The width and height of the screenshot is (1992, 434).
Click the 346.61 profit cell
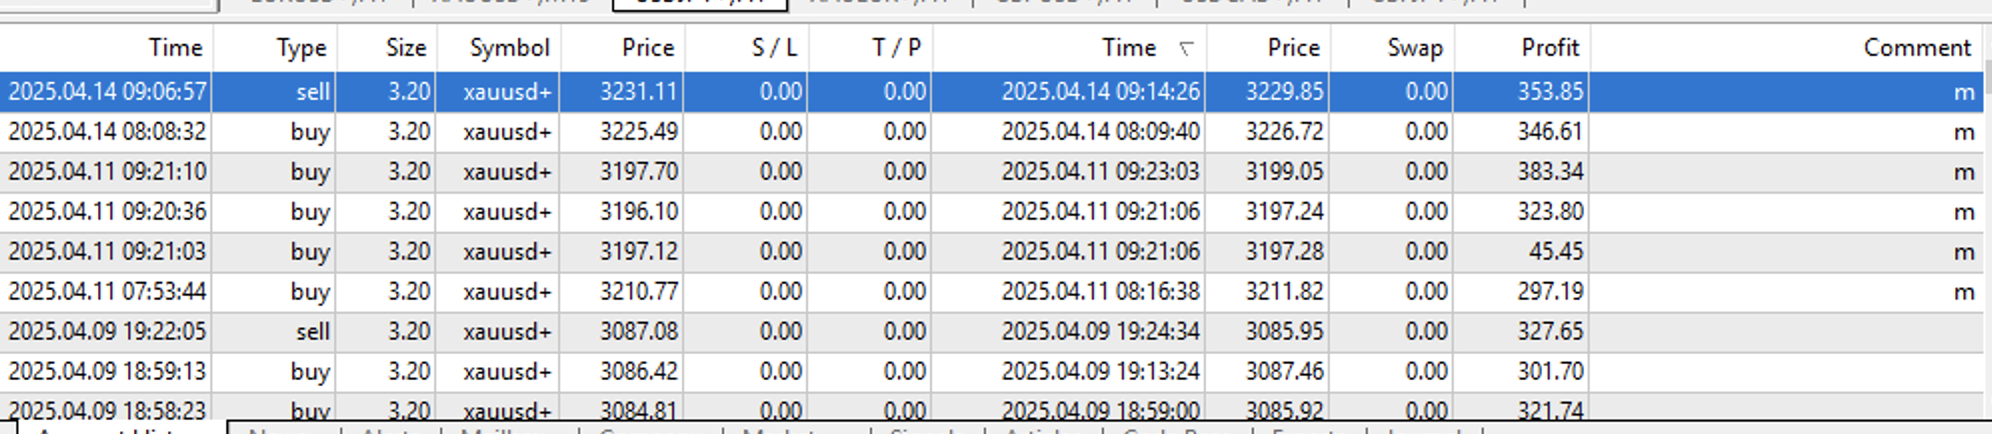pyautogui.click(x=1549, y=132)
